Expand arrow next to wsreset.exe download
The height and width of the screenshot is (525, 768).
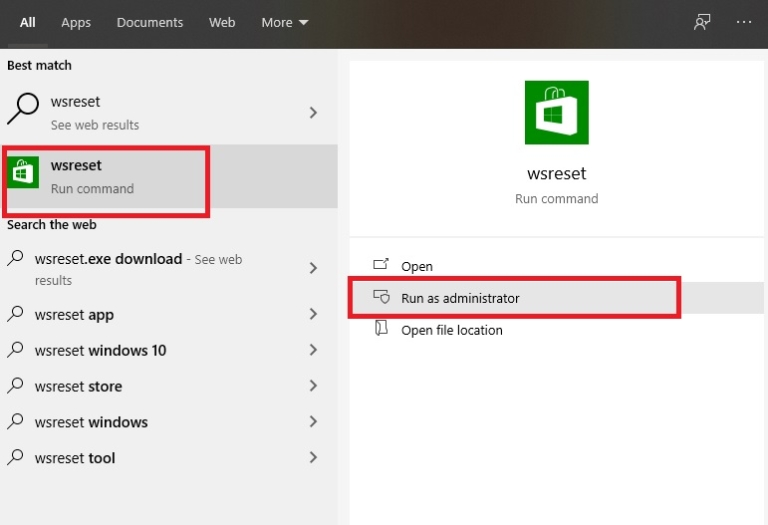click(x=313, y=268)
